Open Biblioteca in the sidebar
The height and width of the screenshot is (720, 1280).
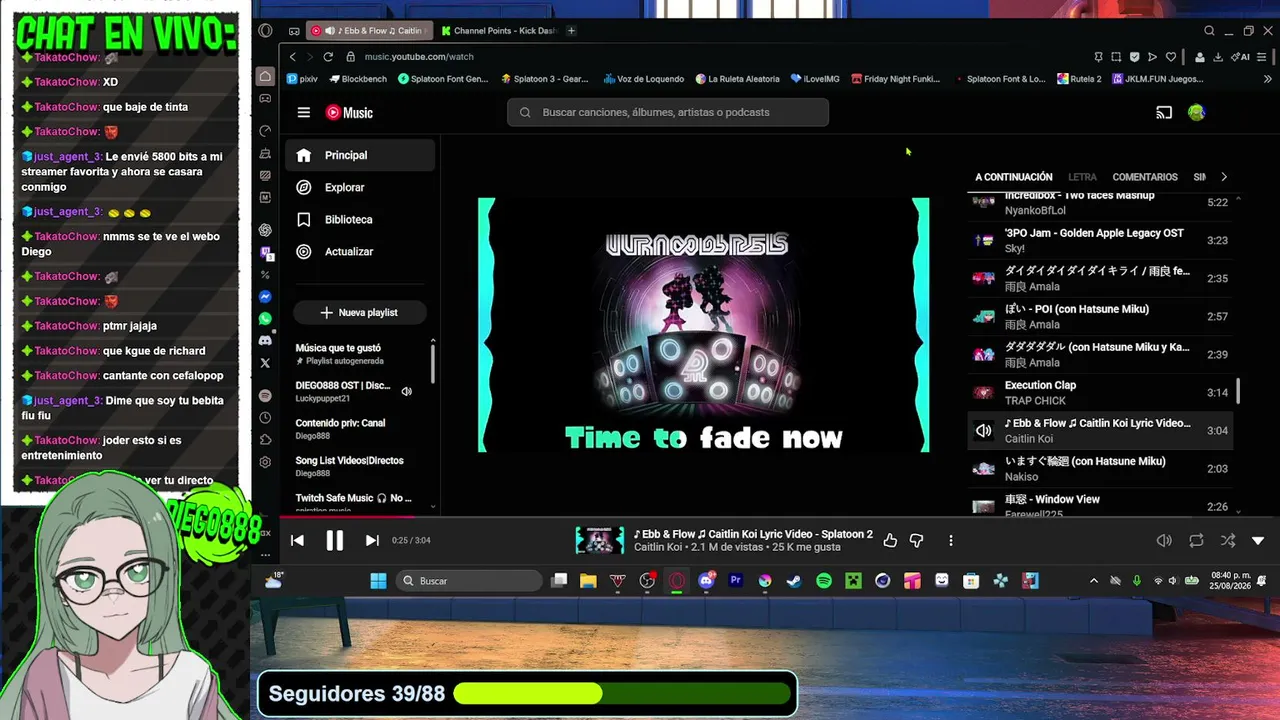coord(360,219)
